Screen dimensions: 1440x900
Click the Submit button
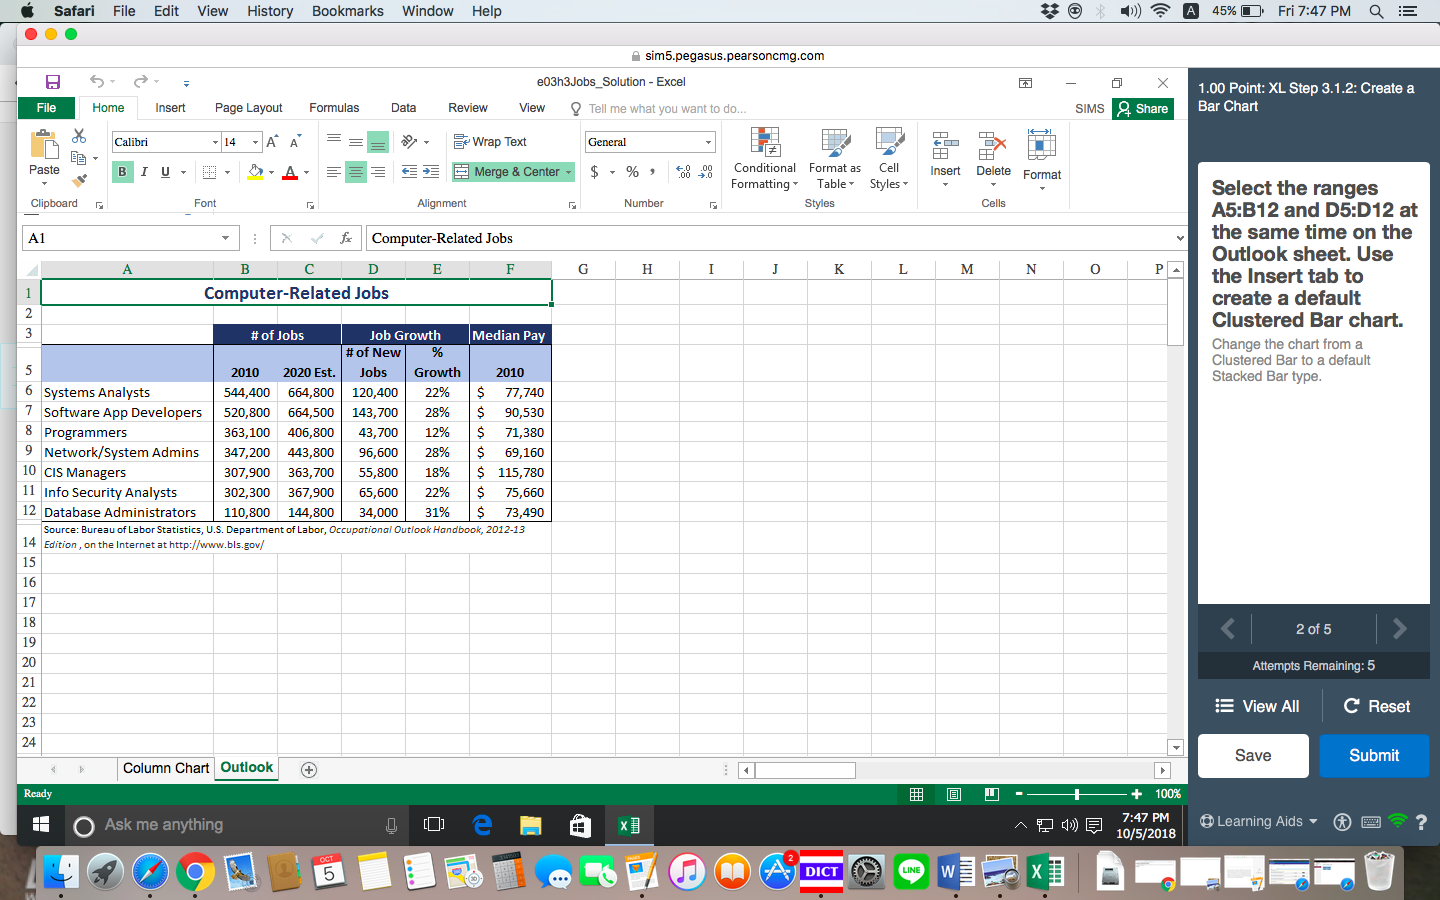click(x=1374, y=755)
